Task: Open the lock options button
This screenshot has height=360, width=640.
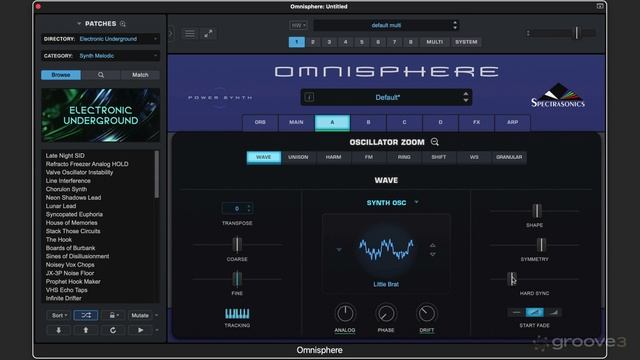Action: [112, 315]
